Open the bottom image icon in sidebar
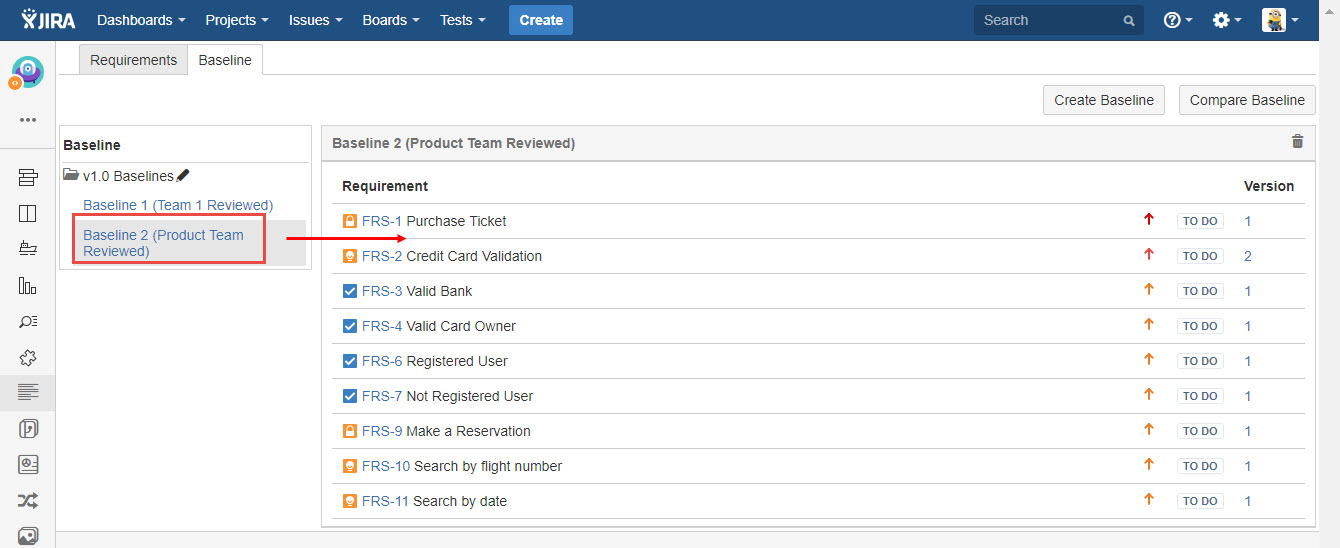The height and width of the screenshot is (548, 1340). point(28,536)
